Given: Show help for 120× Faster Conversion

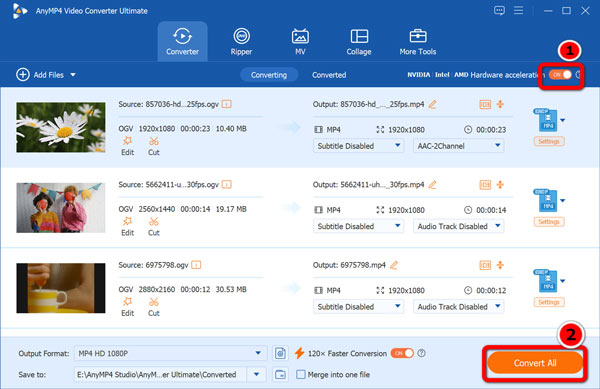Looking at the screenshot, I should pyautogui.click(x=421, y=353).
